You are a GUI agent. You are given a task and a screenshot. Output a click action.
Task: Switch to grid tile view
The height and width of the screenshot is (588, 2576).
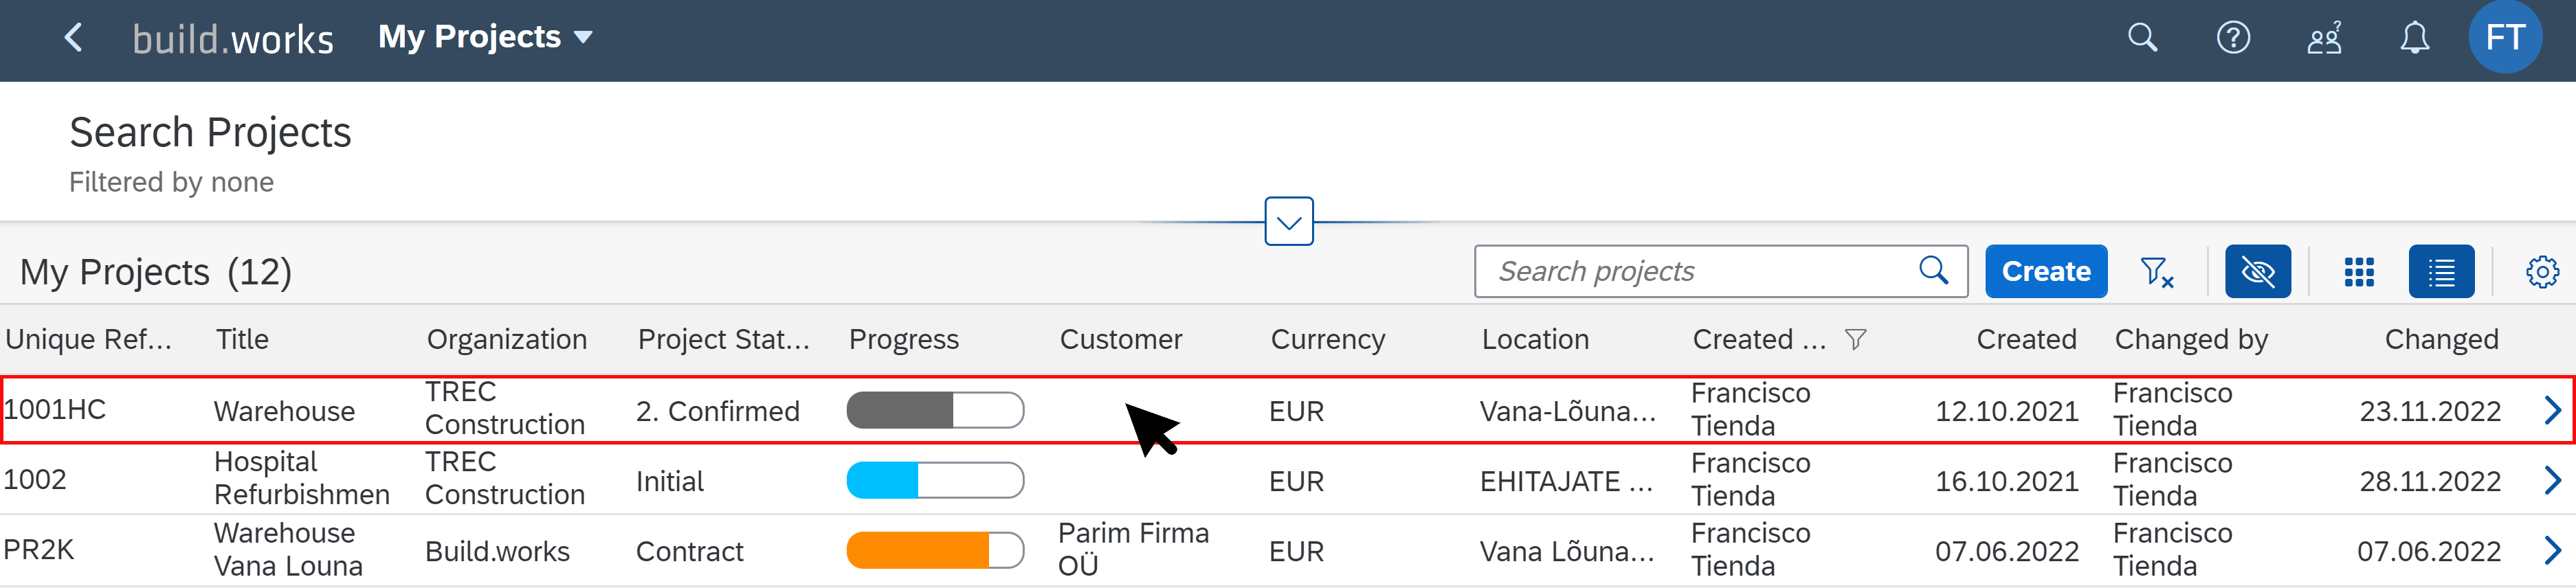coord(2359,272)
